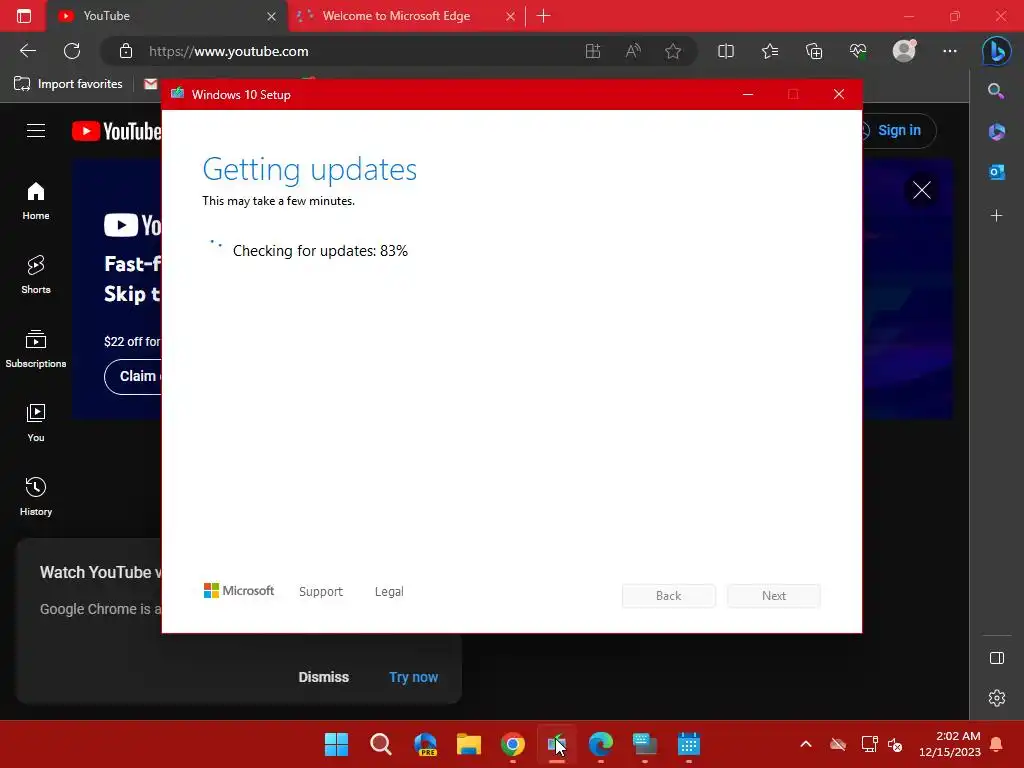Open Microsoft Edge from taskbar
Viewport: 1024px width, 768px height.
click(600, 744)
